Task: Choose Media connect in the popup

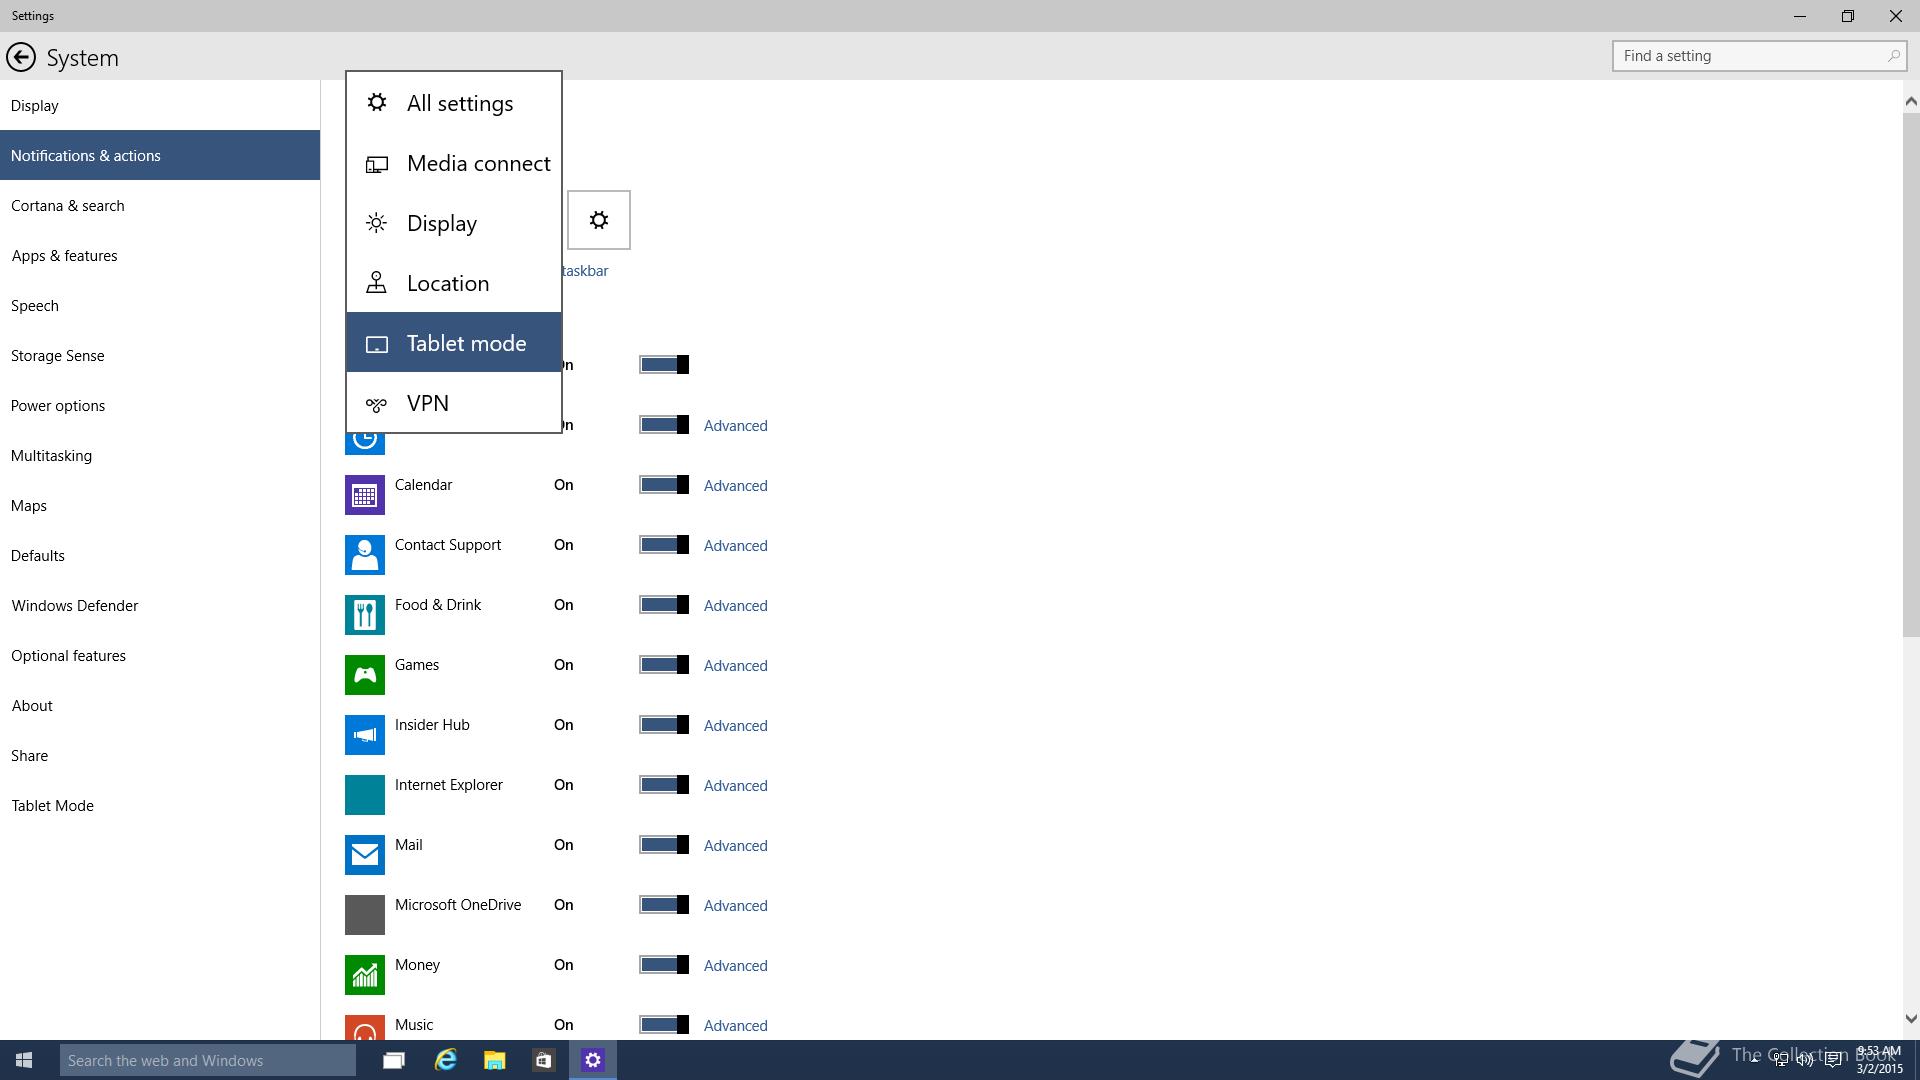Action: click(454, 163)
